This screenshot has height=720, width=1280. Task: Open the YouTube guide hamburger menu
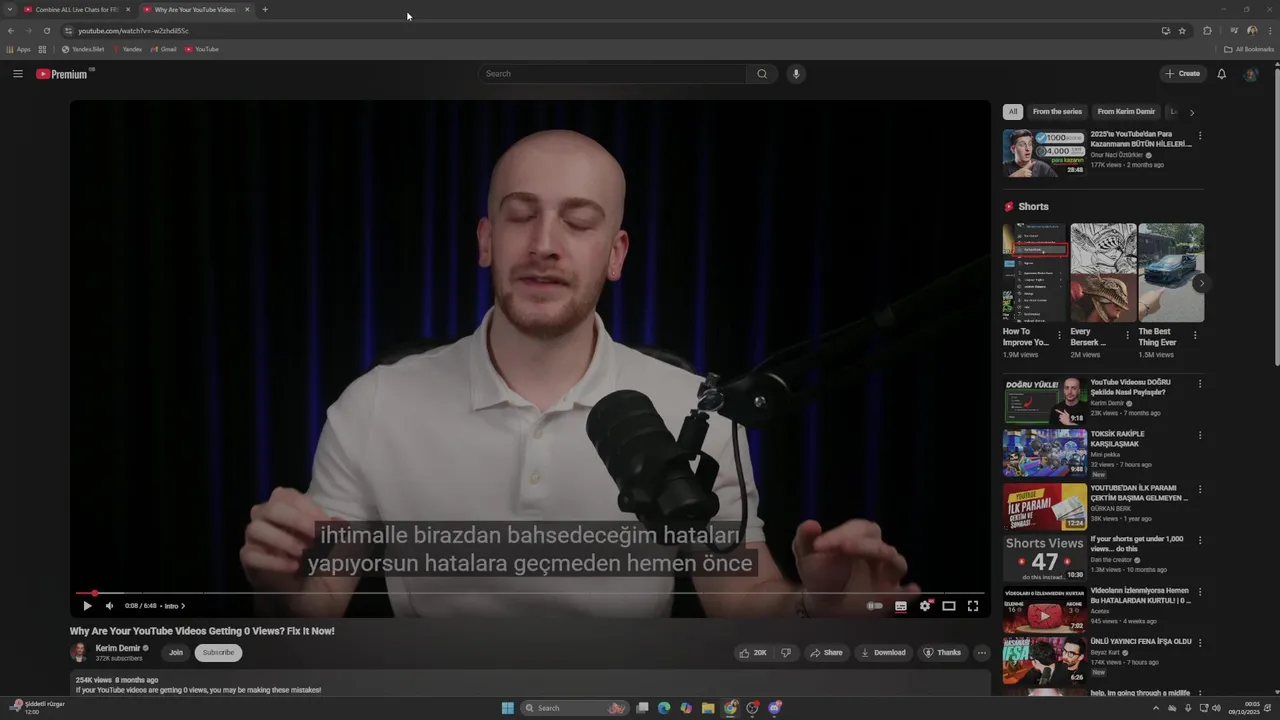(17, 74)
